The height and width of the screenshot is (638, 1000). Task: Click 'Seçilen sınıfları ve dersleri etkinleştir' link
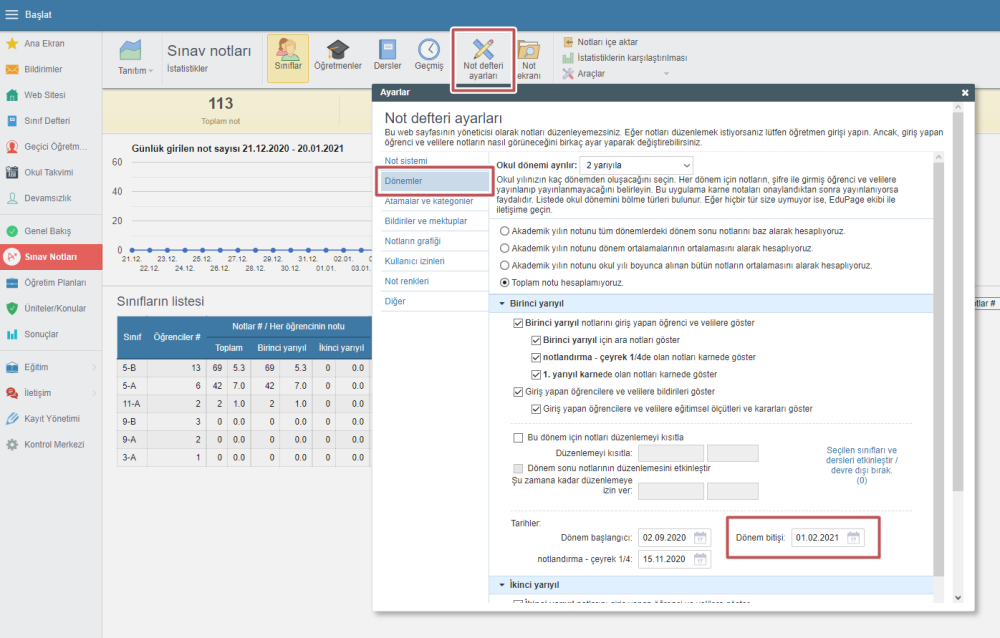click(862, 465)
